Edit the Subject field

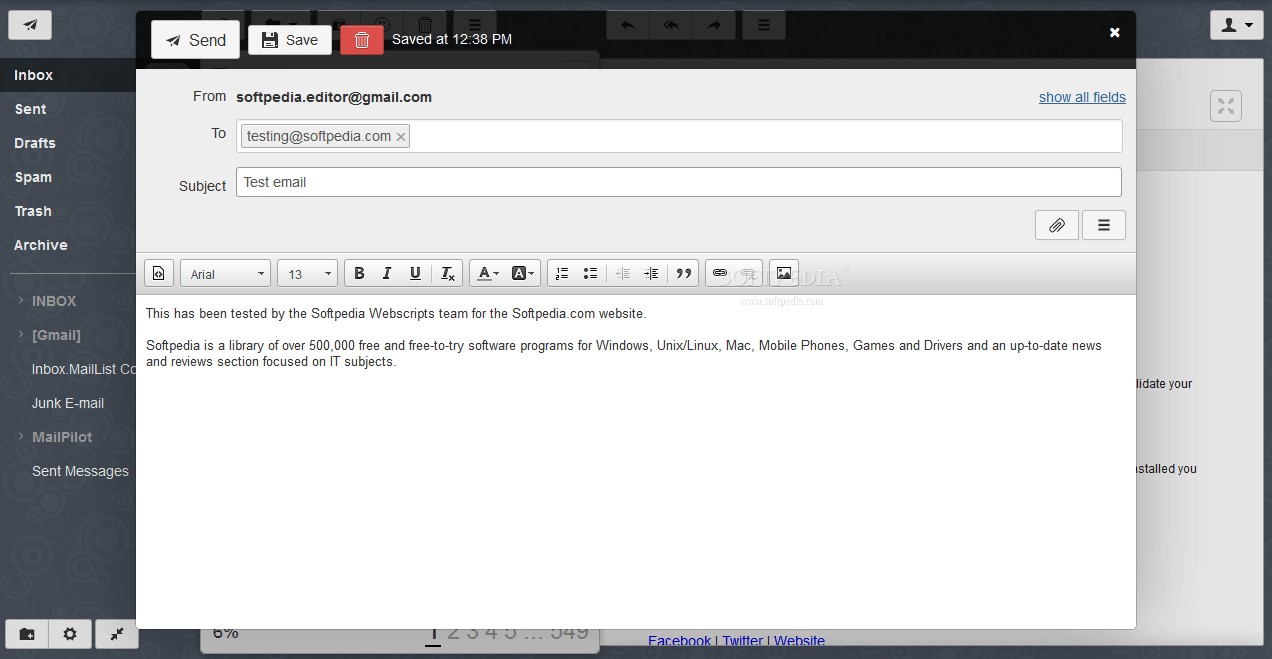point(679,182)
